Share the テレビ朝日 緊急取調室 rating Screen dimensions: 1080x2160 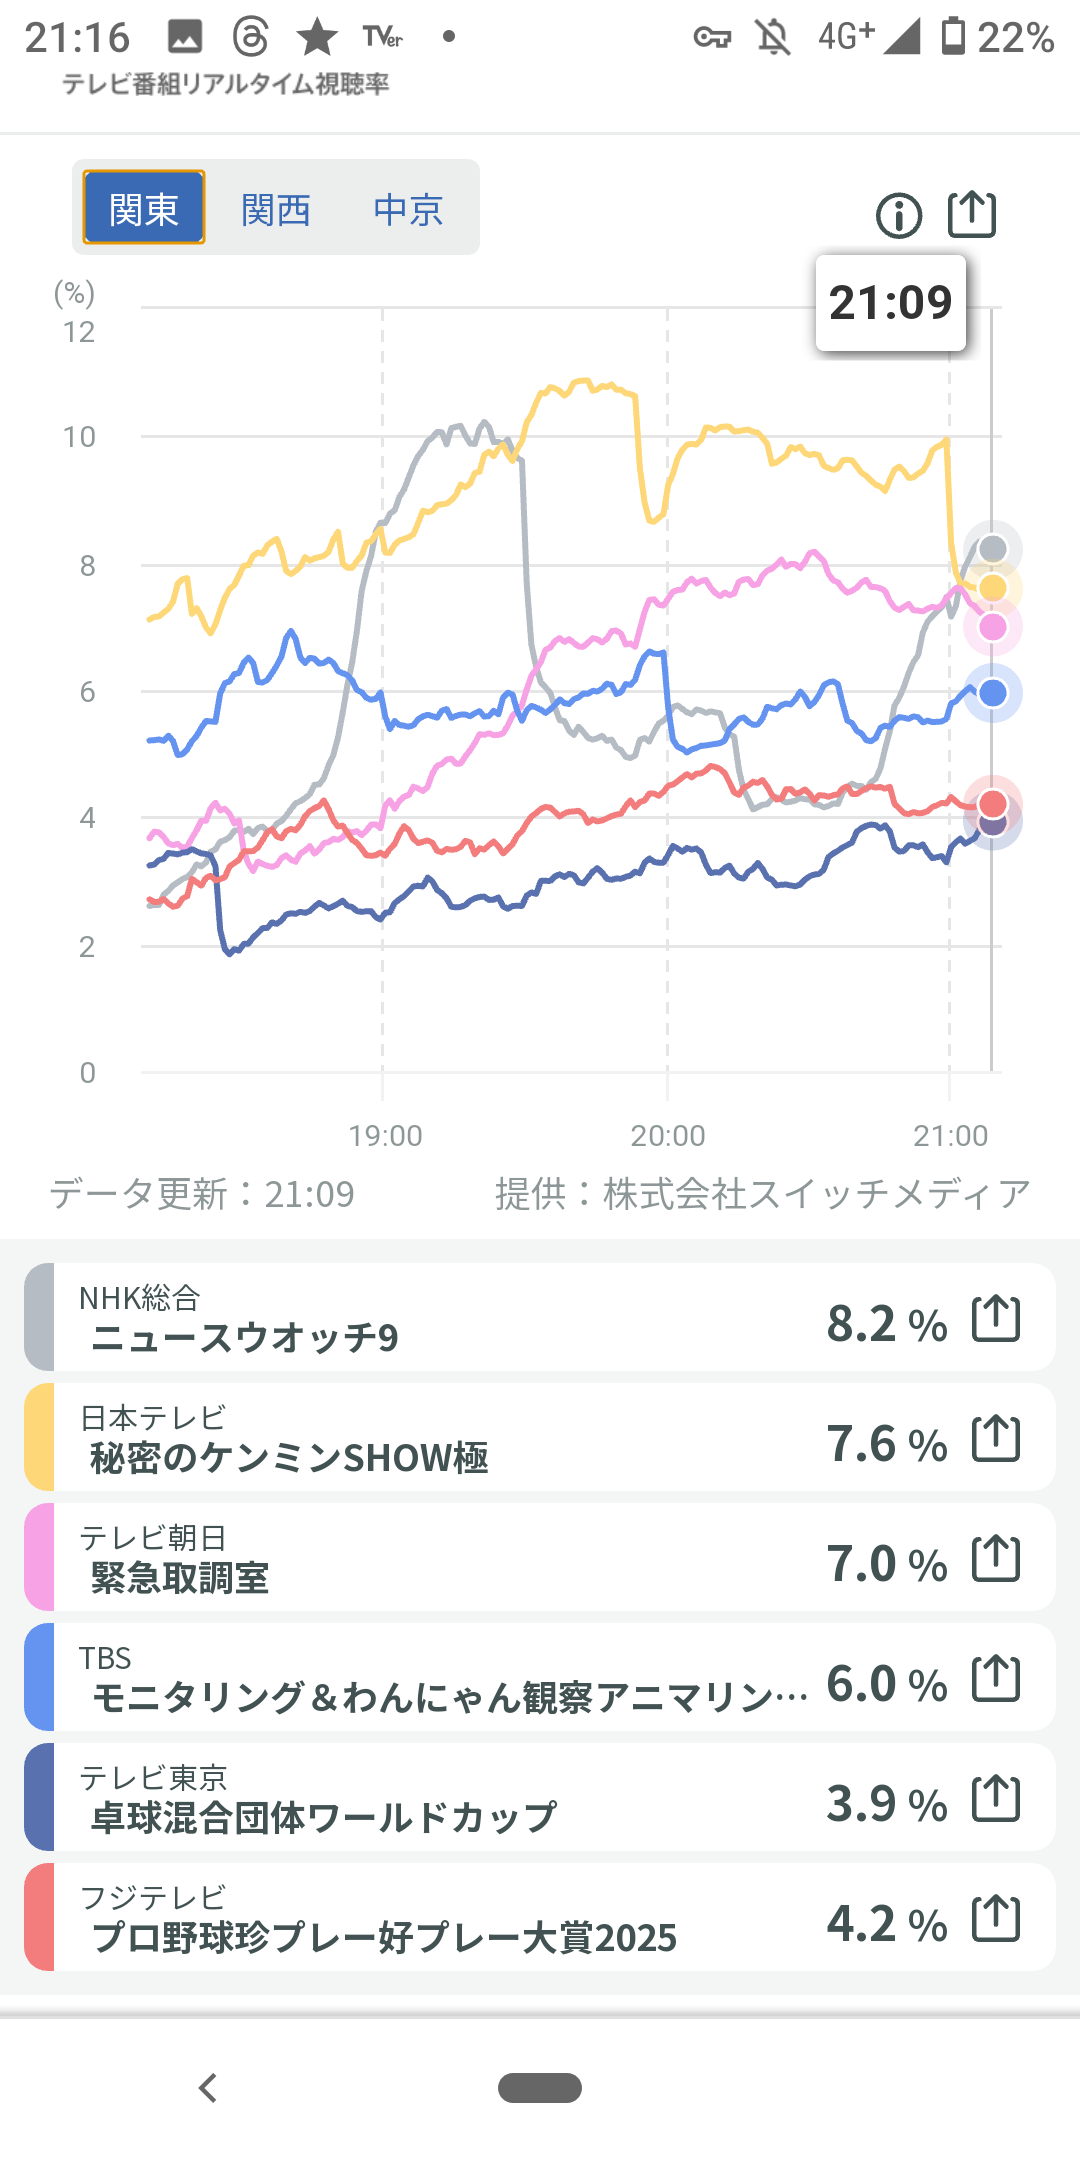pyautogui.click(x=996, y=1558)
